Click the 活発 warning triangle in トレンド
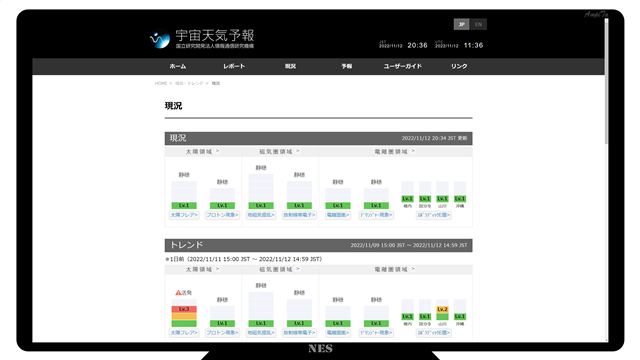The height and width of the screenshot is (360, 640). [178, 292]
